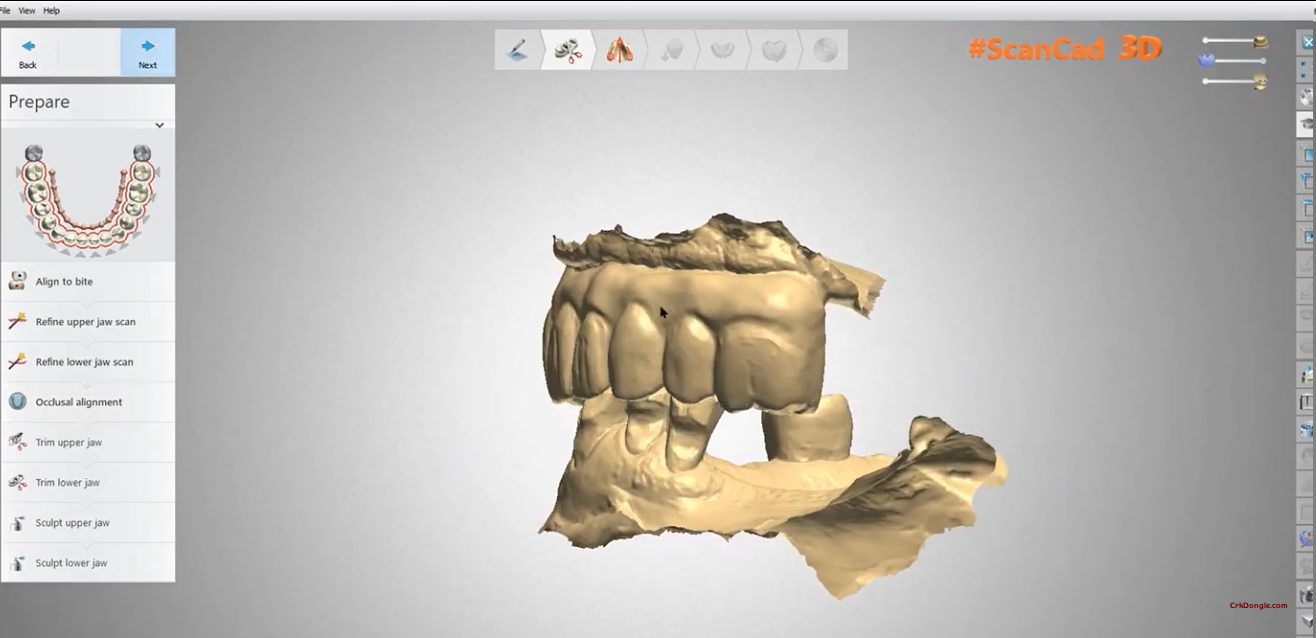Click the Next button
The height and width of the screenshot is (638, 1316).
point(148,53)
